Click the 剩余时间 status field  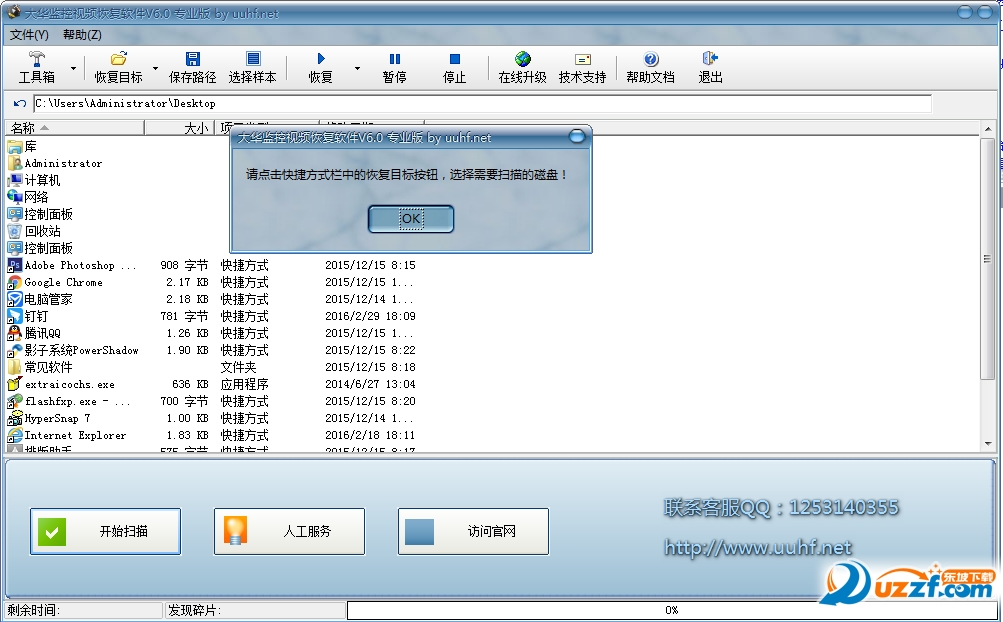tap(84, 610)
